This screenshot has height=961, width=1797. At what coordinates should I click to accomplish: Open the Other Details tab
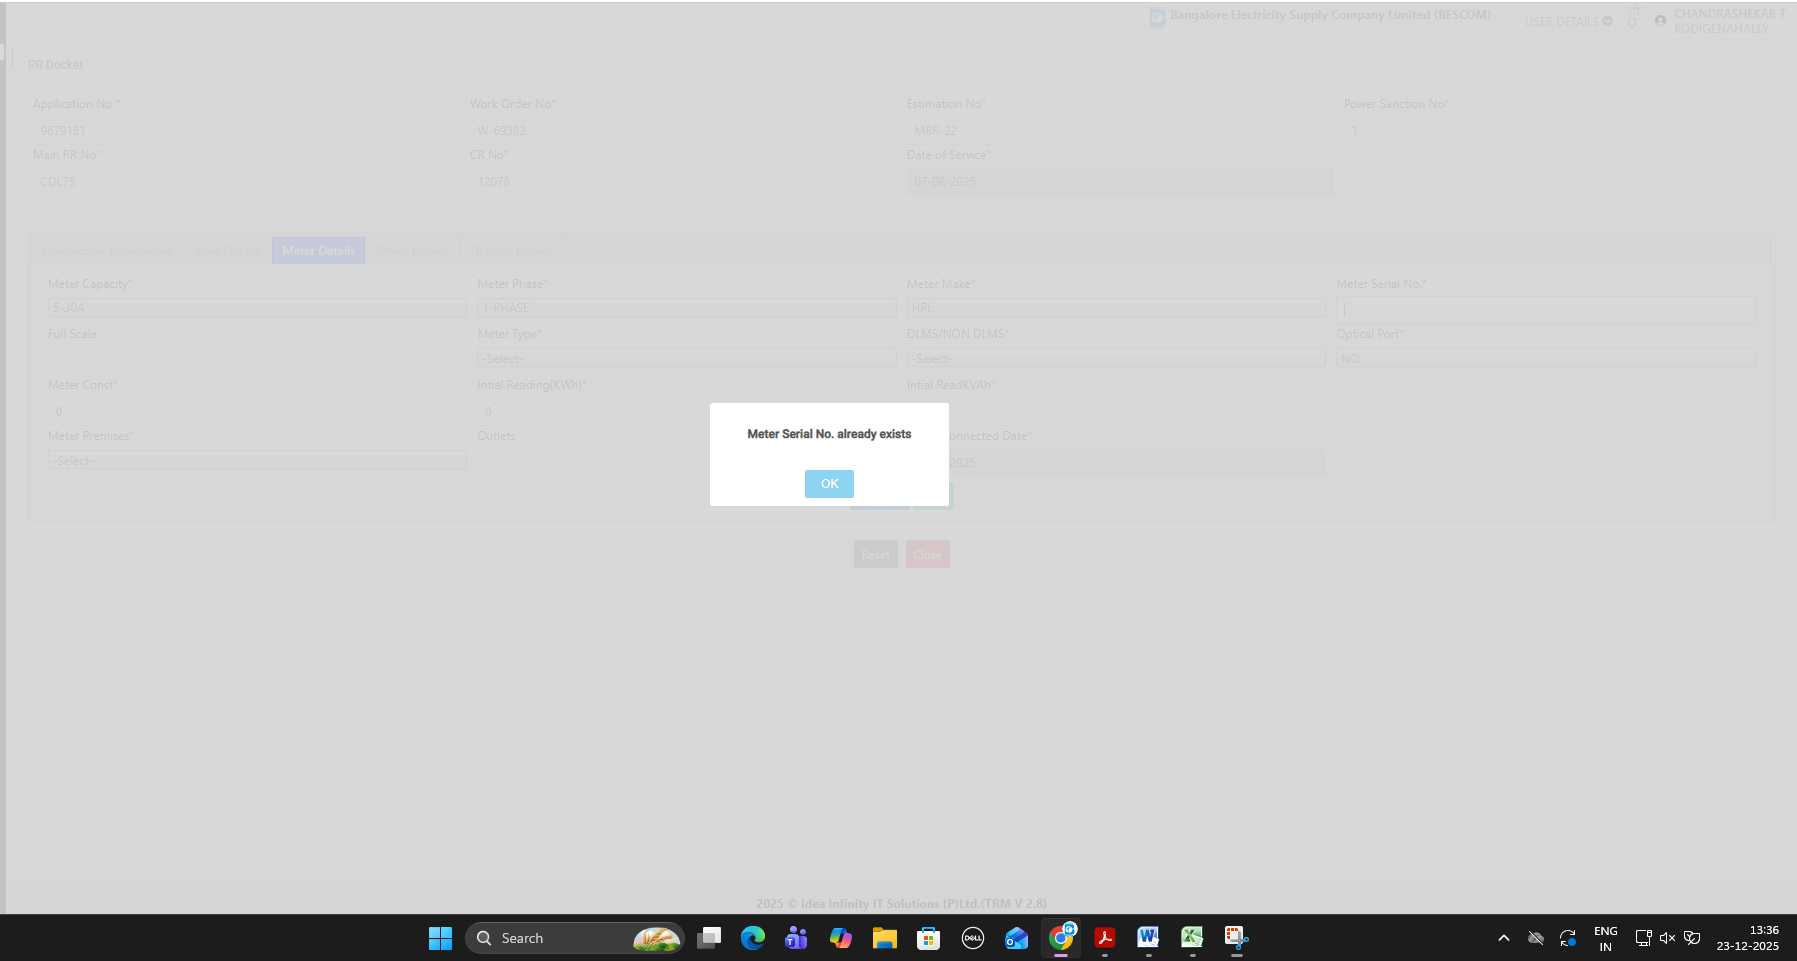coord(412,251)
